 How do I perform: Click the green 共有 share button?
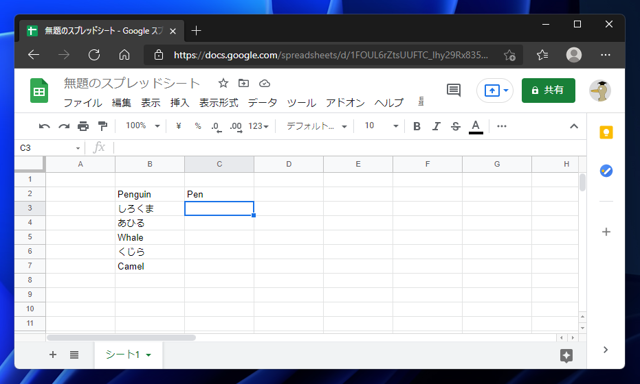[x=548, y=90]
